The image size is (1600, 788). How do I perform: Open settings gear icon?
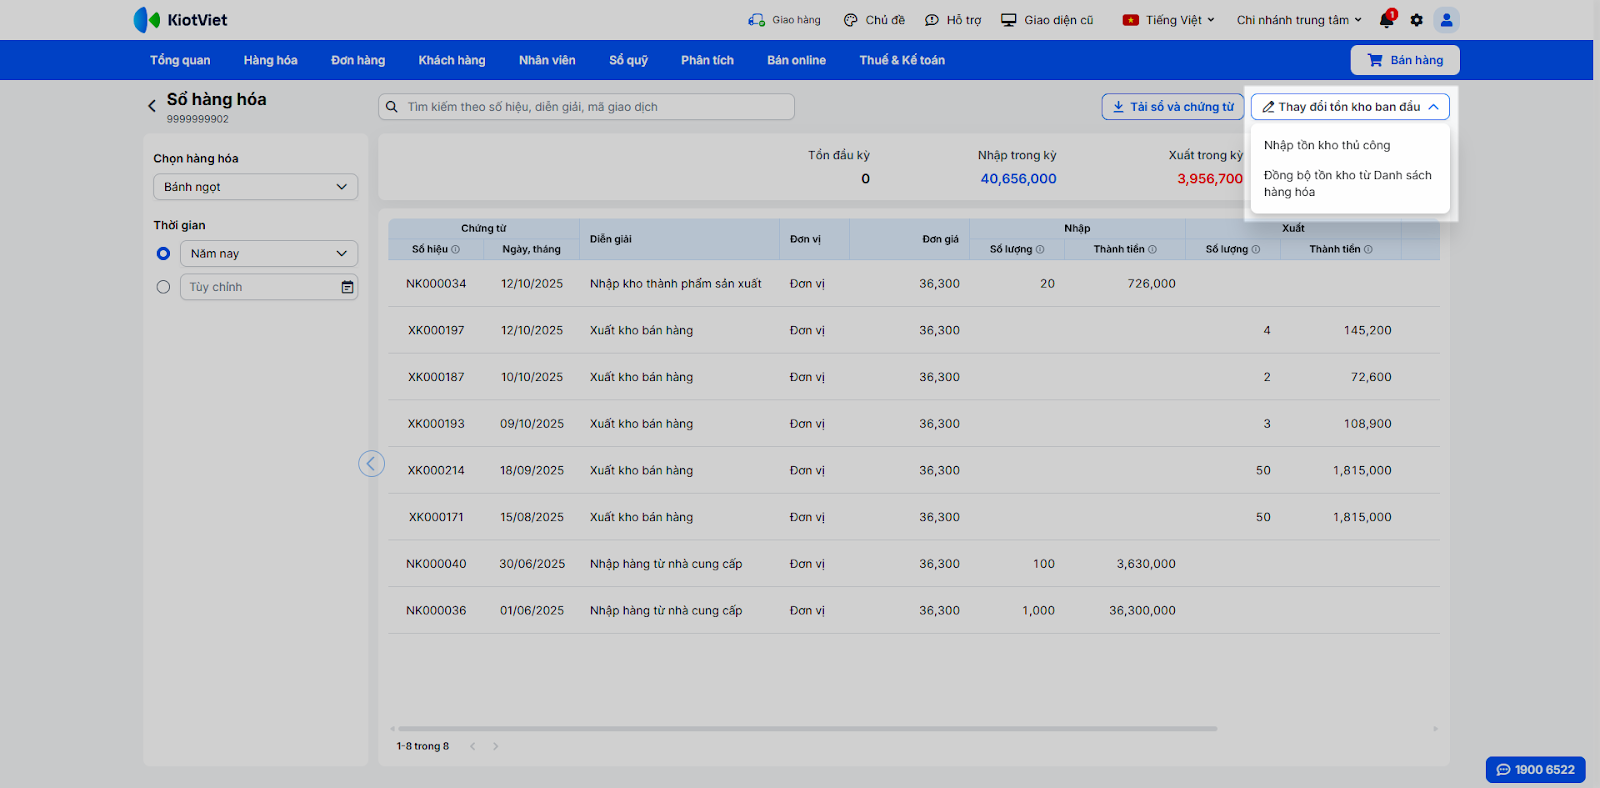[1416, 20]
